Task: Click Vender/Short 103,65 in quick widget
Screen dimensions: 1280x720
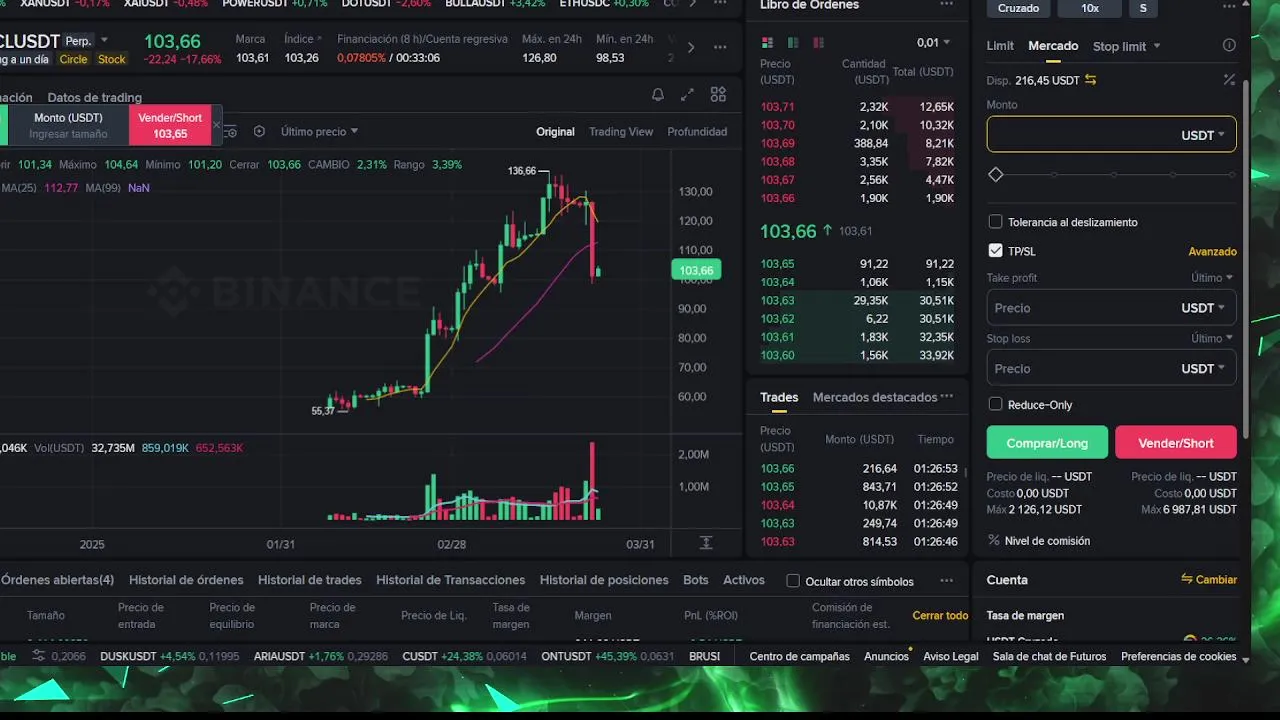Action: [170, 125]
